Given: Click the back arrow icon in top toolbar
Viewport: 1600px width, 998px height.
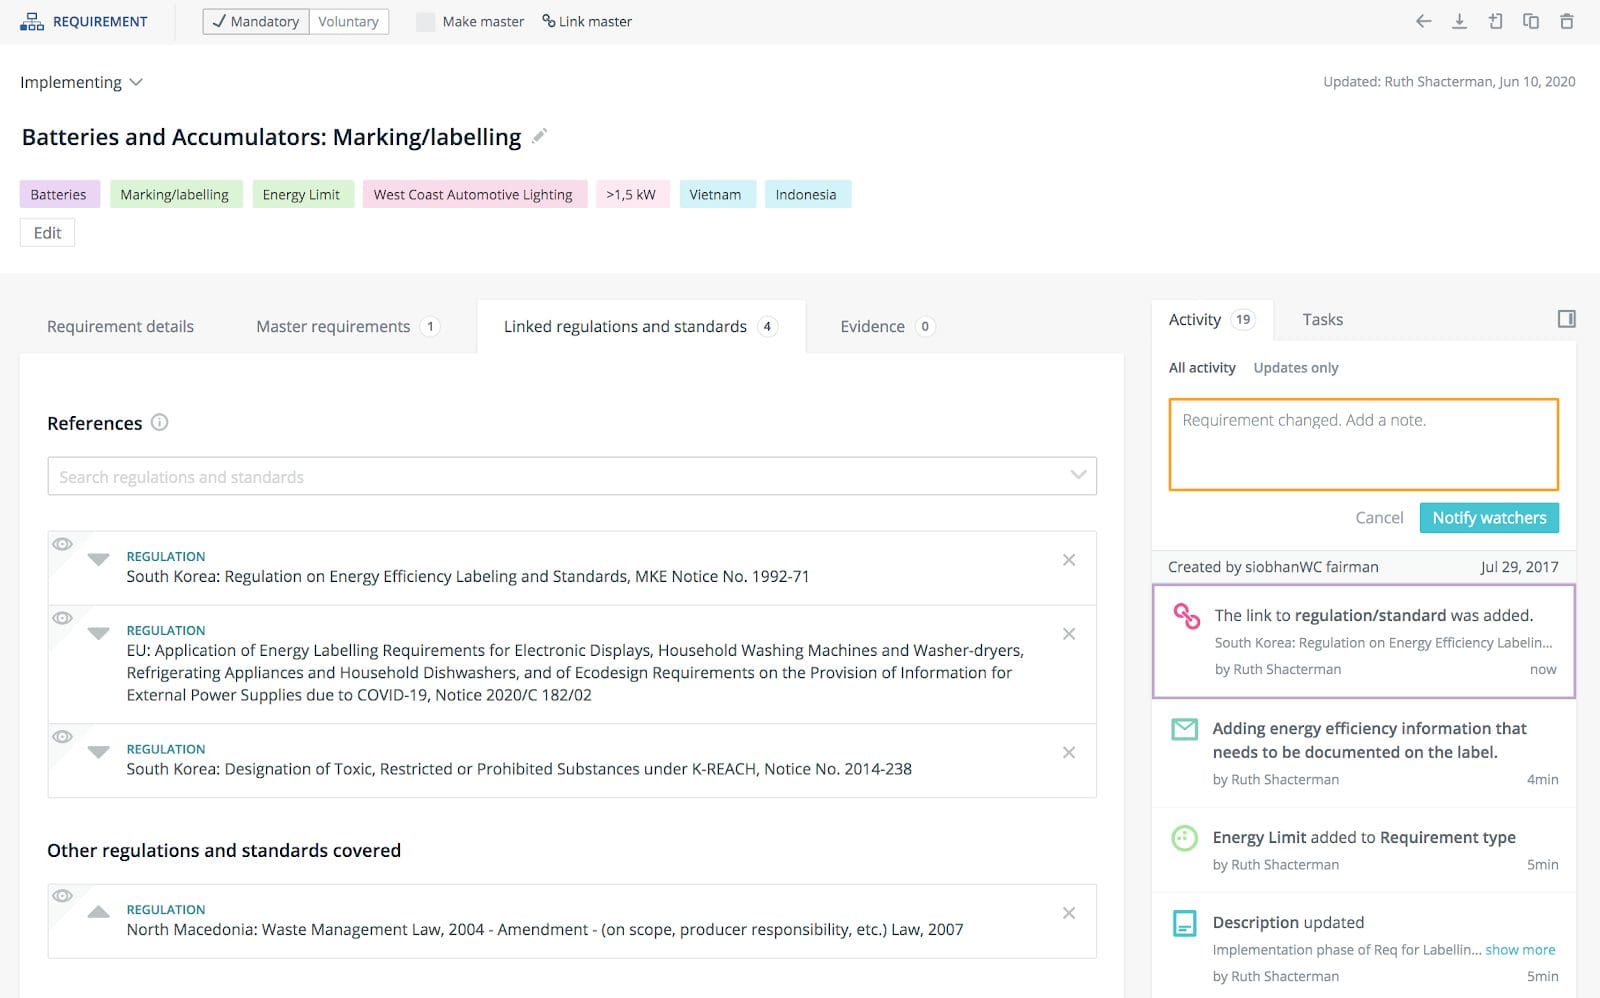Looking at the screenshot, I should coord(1423,21).
